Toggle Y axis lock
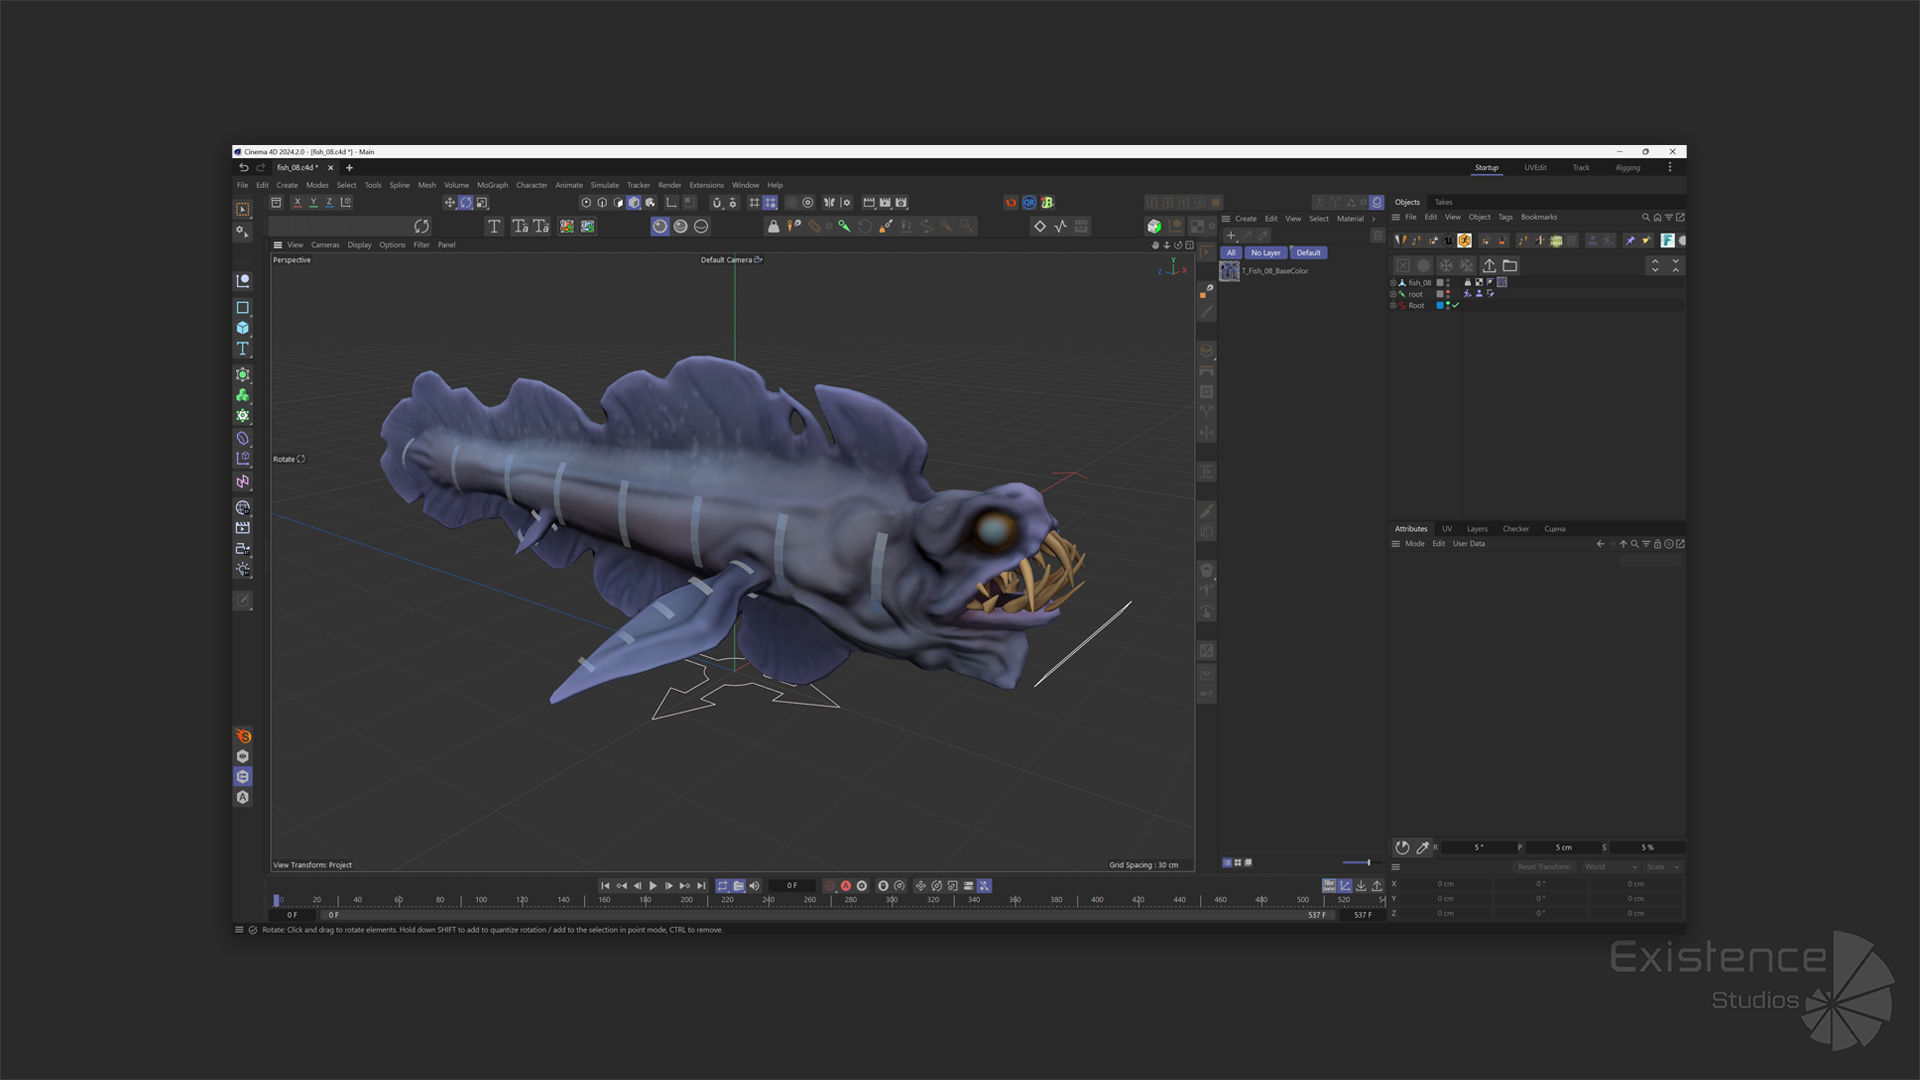 pos(313,202)
